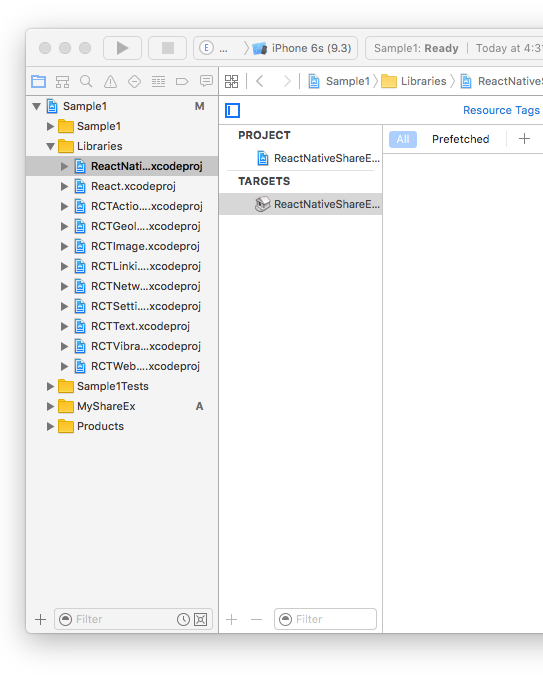This screenshot has width=543, height=679.
Task: Open the Find navigator magnifier icon
Action: (86, 81)
